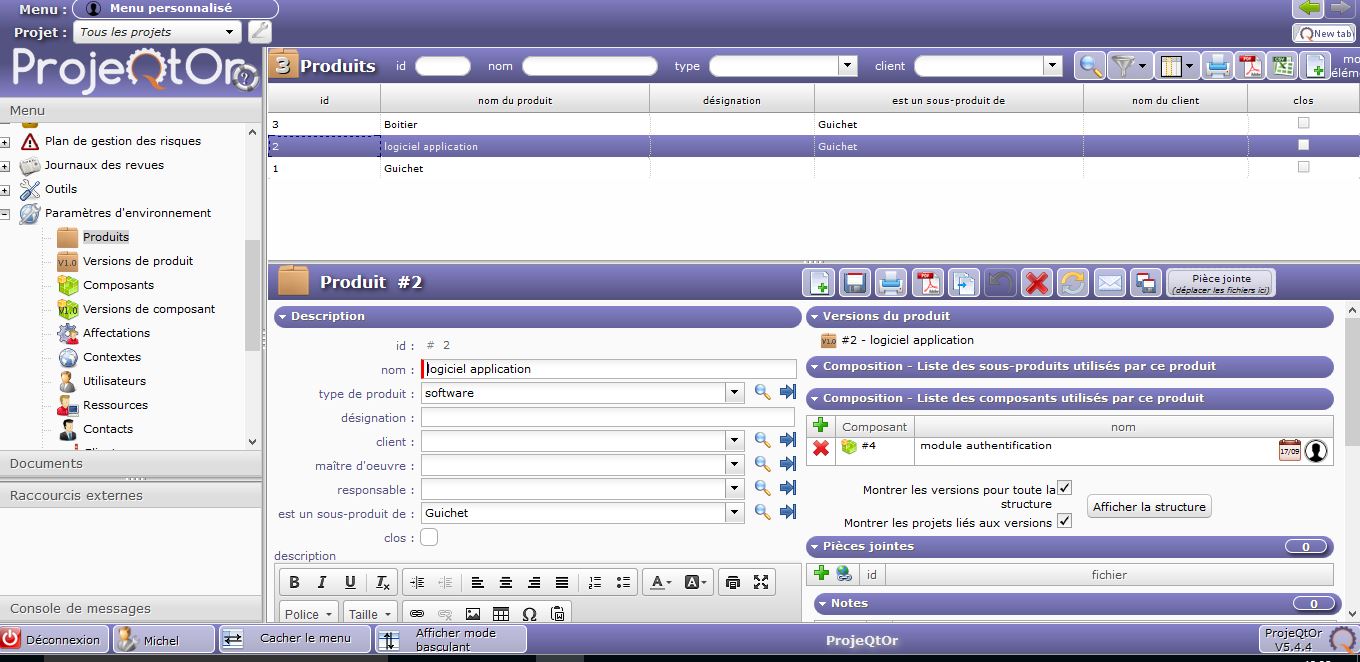This screenshot has width=1360, height=662.
Task: Uncheck Montrer les versions pour toute la structure
Action: pyautogui.click(x=1065, y=489)
